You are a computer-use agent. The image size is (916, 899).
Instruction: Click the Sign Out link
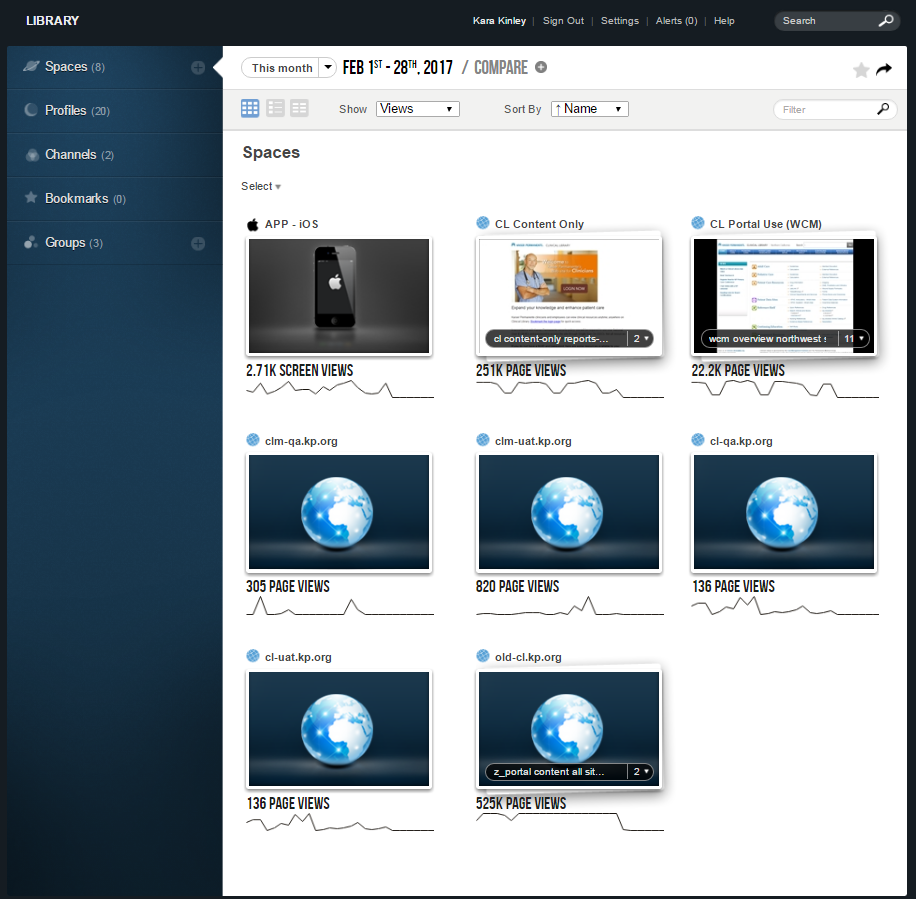pyautogui.click(x=563, y=21)
